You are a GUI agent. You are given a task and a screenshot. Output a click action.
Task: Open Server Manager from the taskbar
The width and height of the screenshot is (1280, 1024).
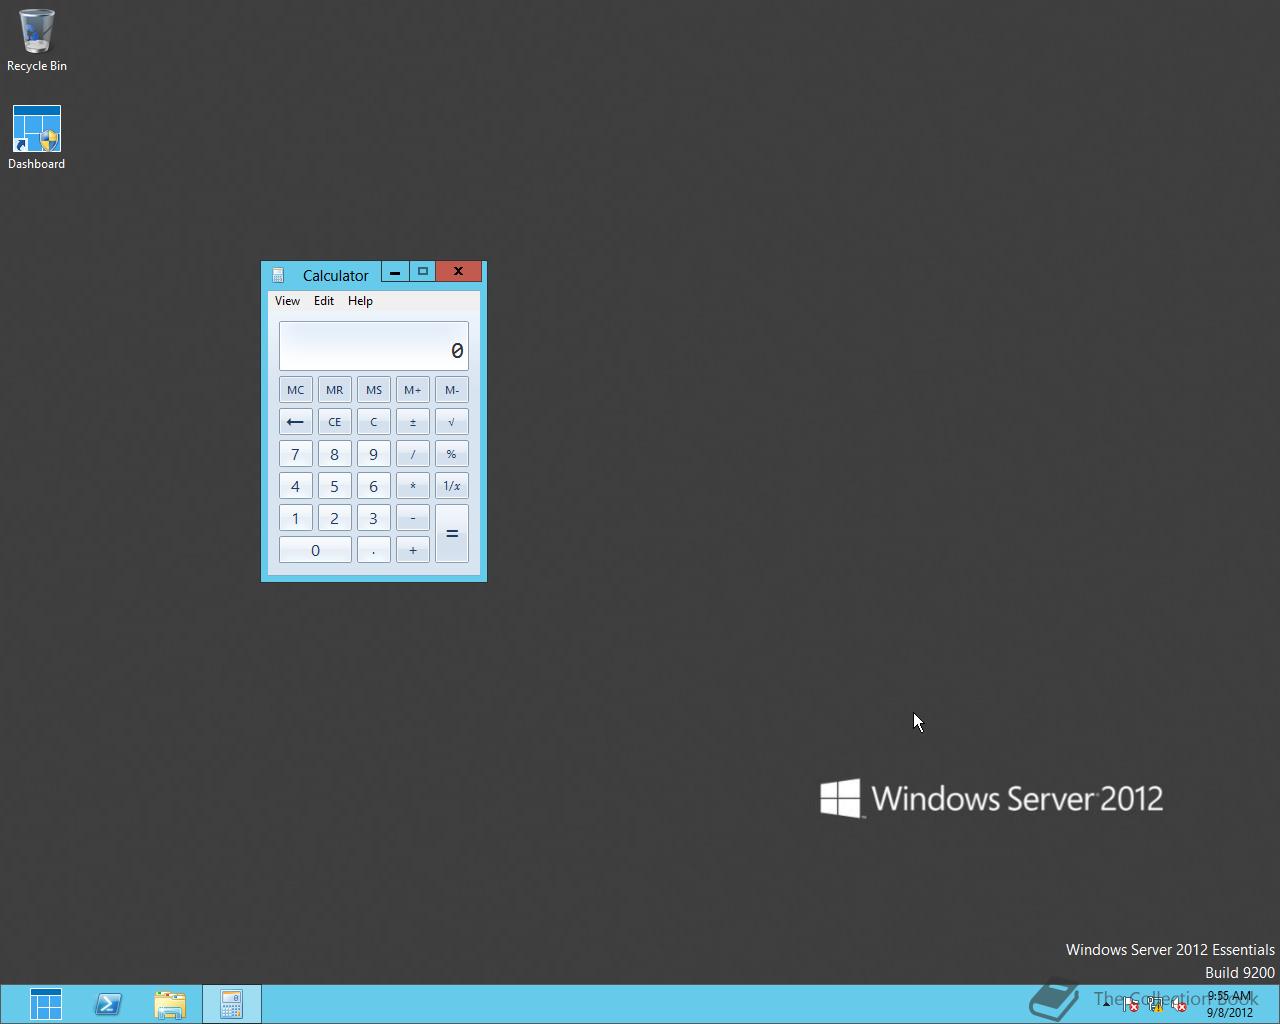click(46, 1004)
